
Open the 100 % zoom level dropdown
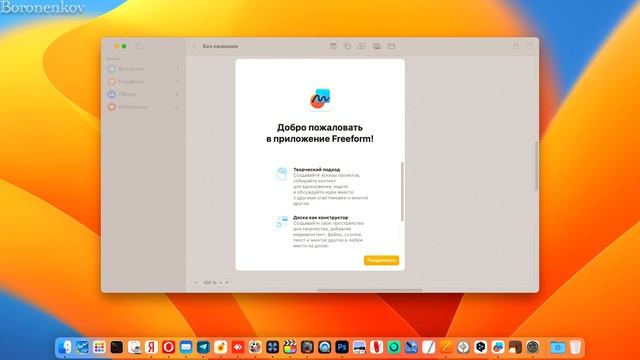click(213, 282)
